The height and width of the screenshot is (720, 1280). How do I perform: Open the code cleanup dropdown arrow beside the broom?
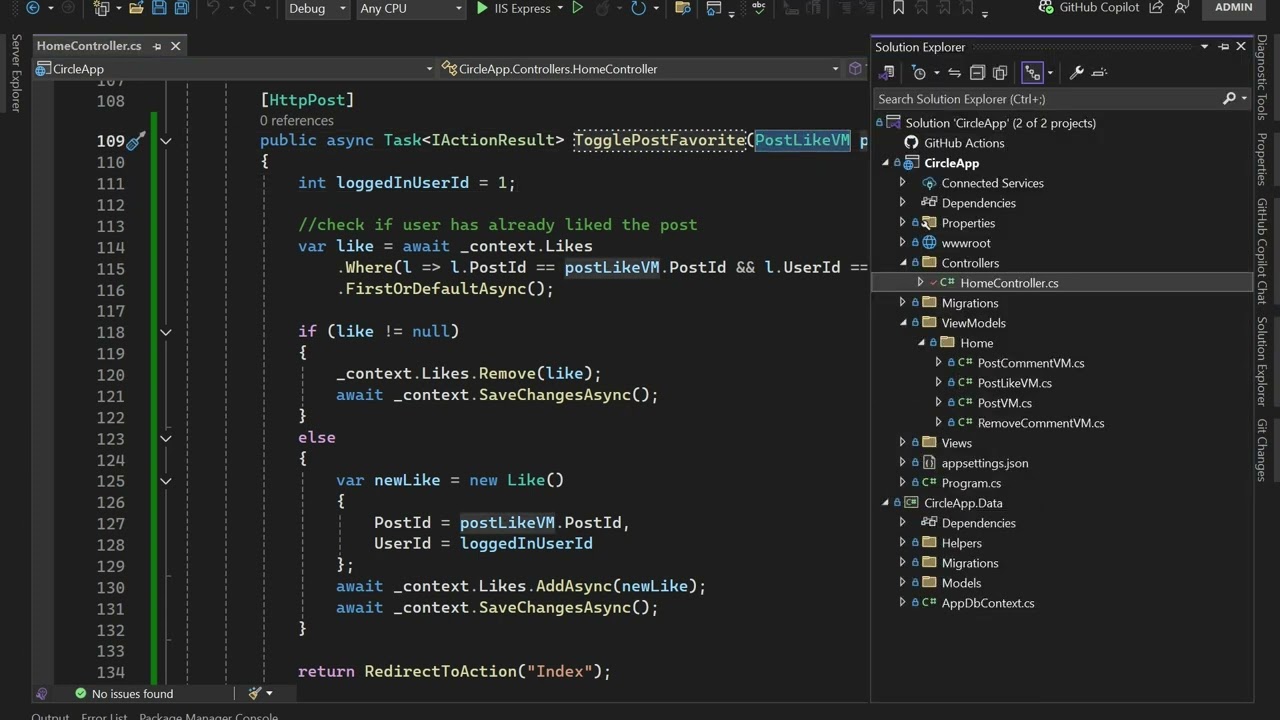(x=269, y=693)
